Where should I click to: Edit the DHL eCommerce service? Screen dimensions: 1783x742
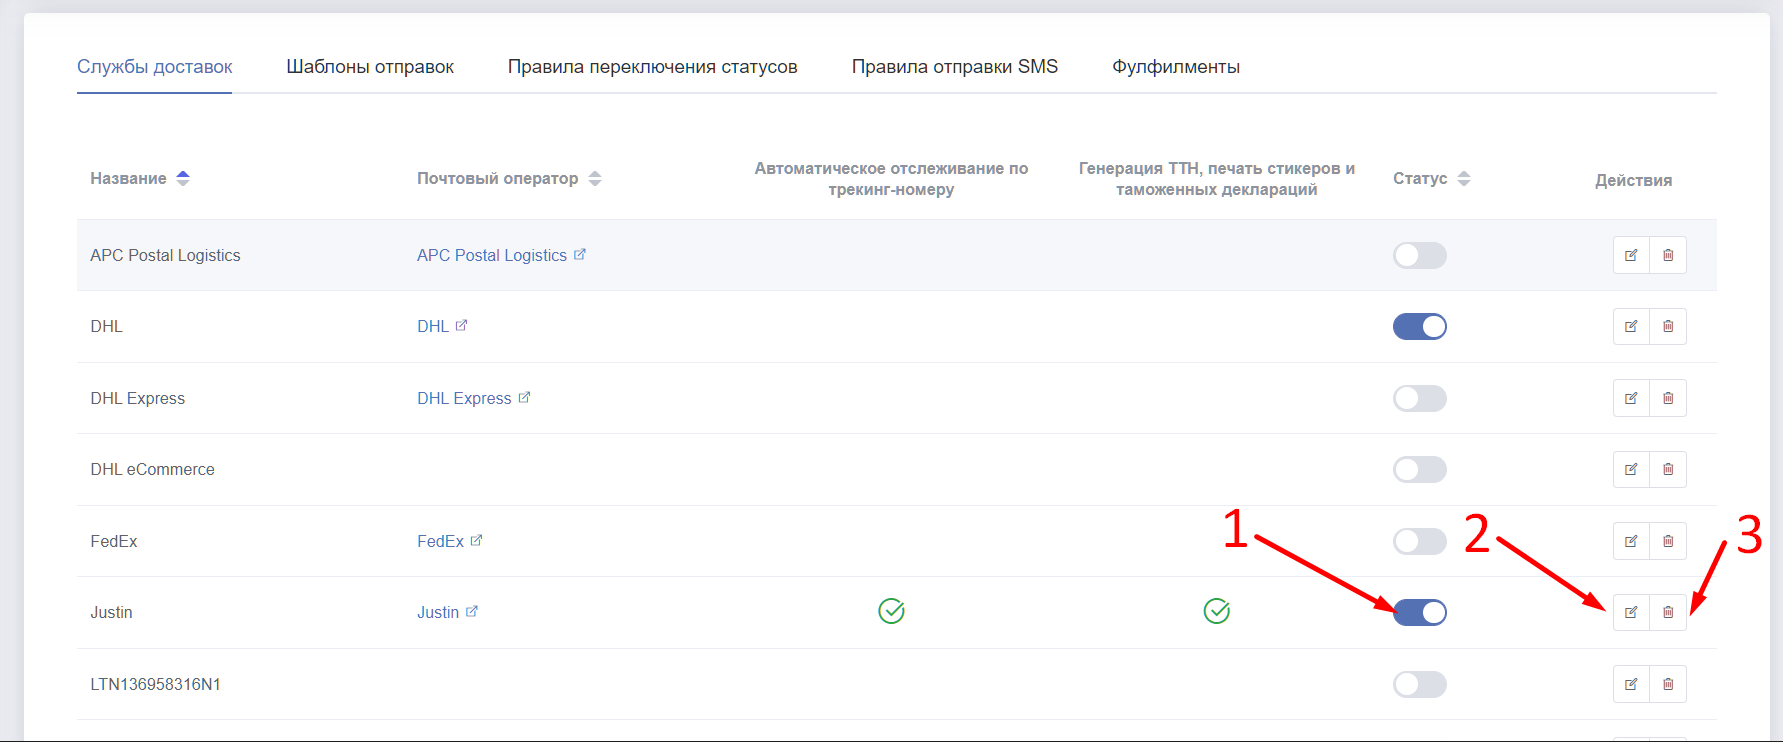click(1631, 469)
